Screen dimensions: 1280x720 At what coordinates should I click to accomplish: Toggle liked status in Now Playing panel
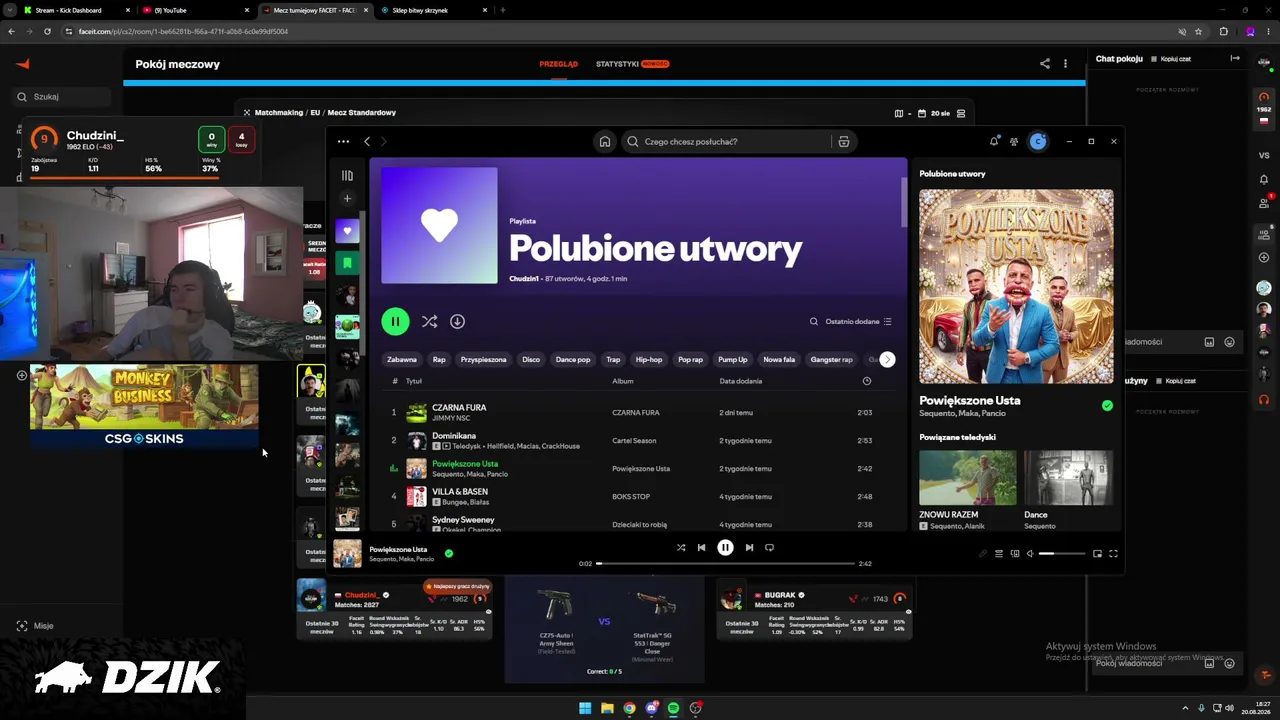coord(1107,406)
